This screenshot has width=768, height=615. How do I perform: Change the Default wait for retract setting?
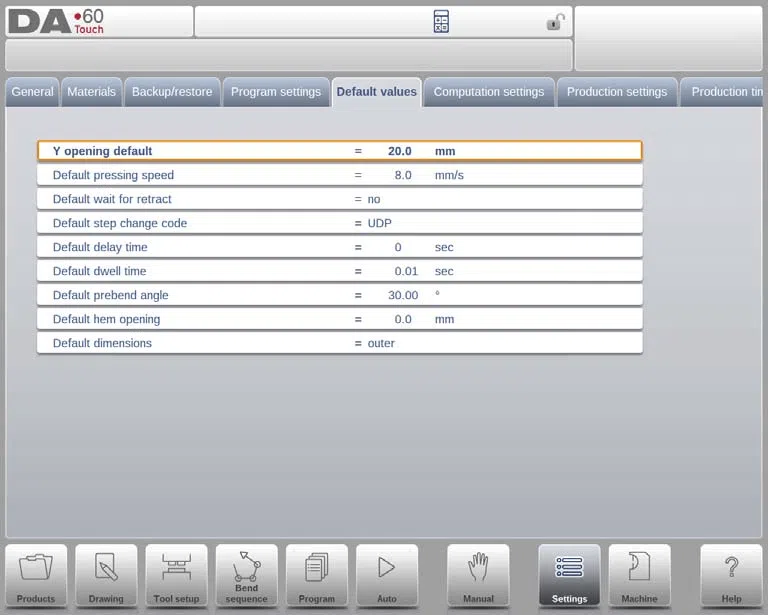click(339, 199)
